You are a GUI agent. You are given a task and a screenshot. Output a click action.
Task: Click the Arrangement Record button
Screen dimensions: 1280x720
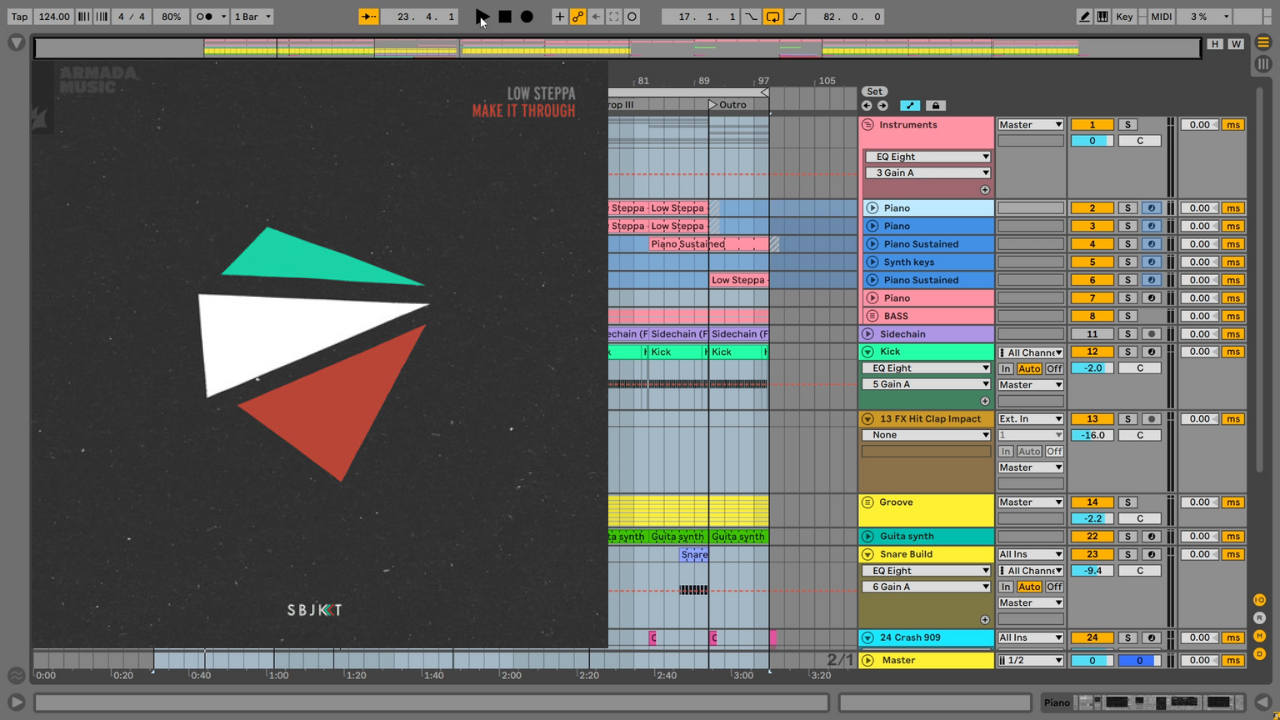[527, 17]
